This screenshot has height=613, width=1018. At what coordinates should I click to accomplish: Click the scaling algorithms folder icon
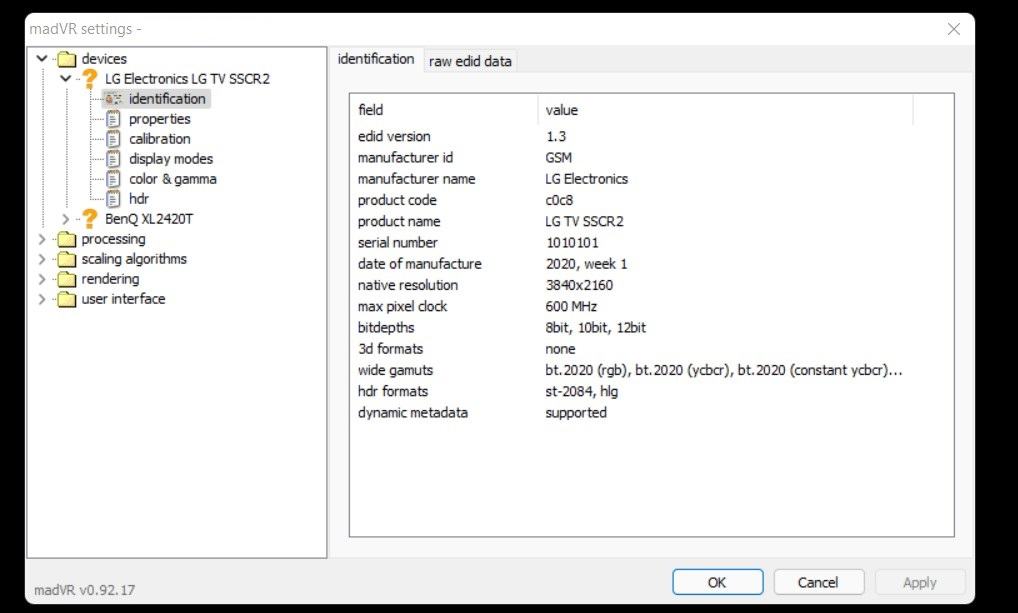click(x=67, y=259)
